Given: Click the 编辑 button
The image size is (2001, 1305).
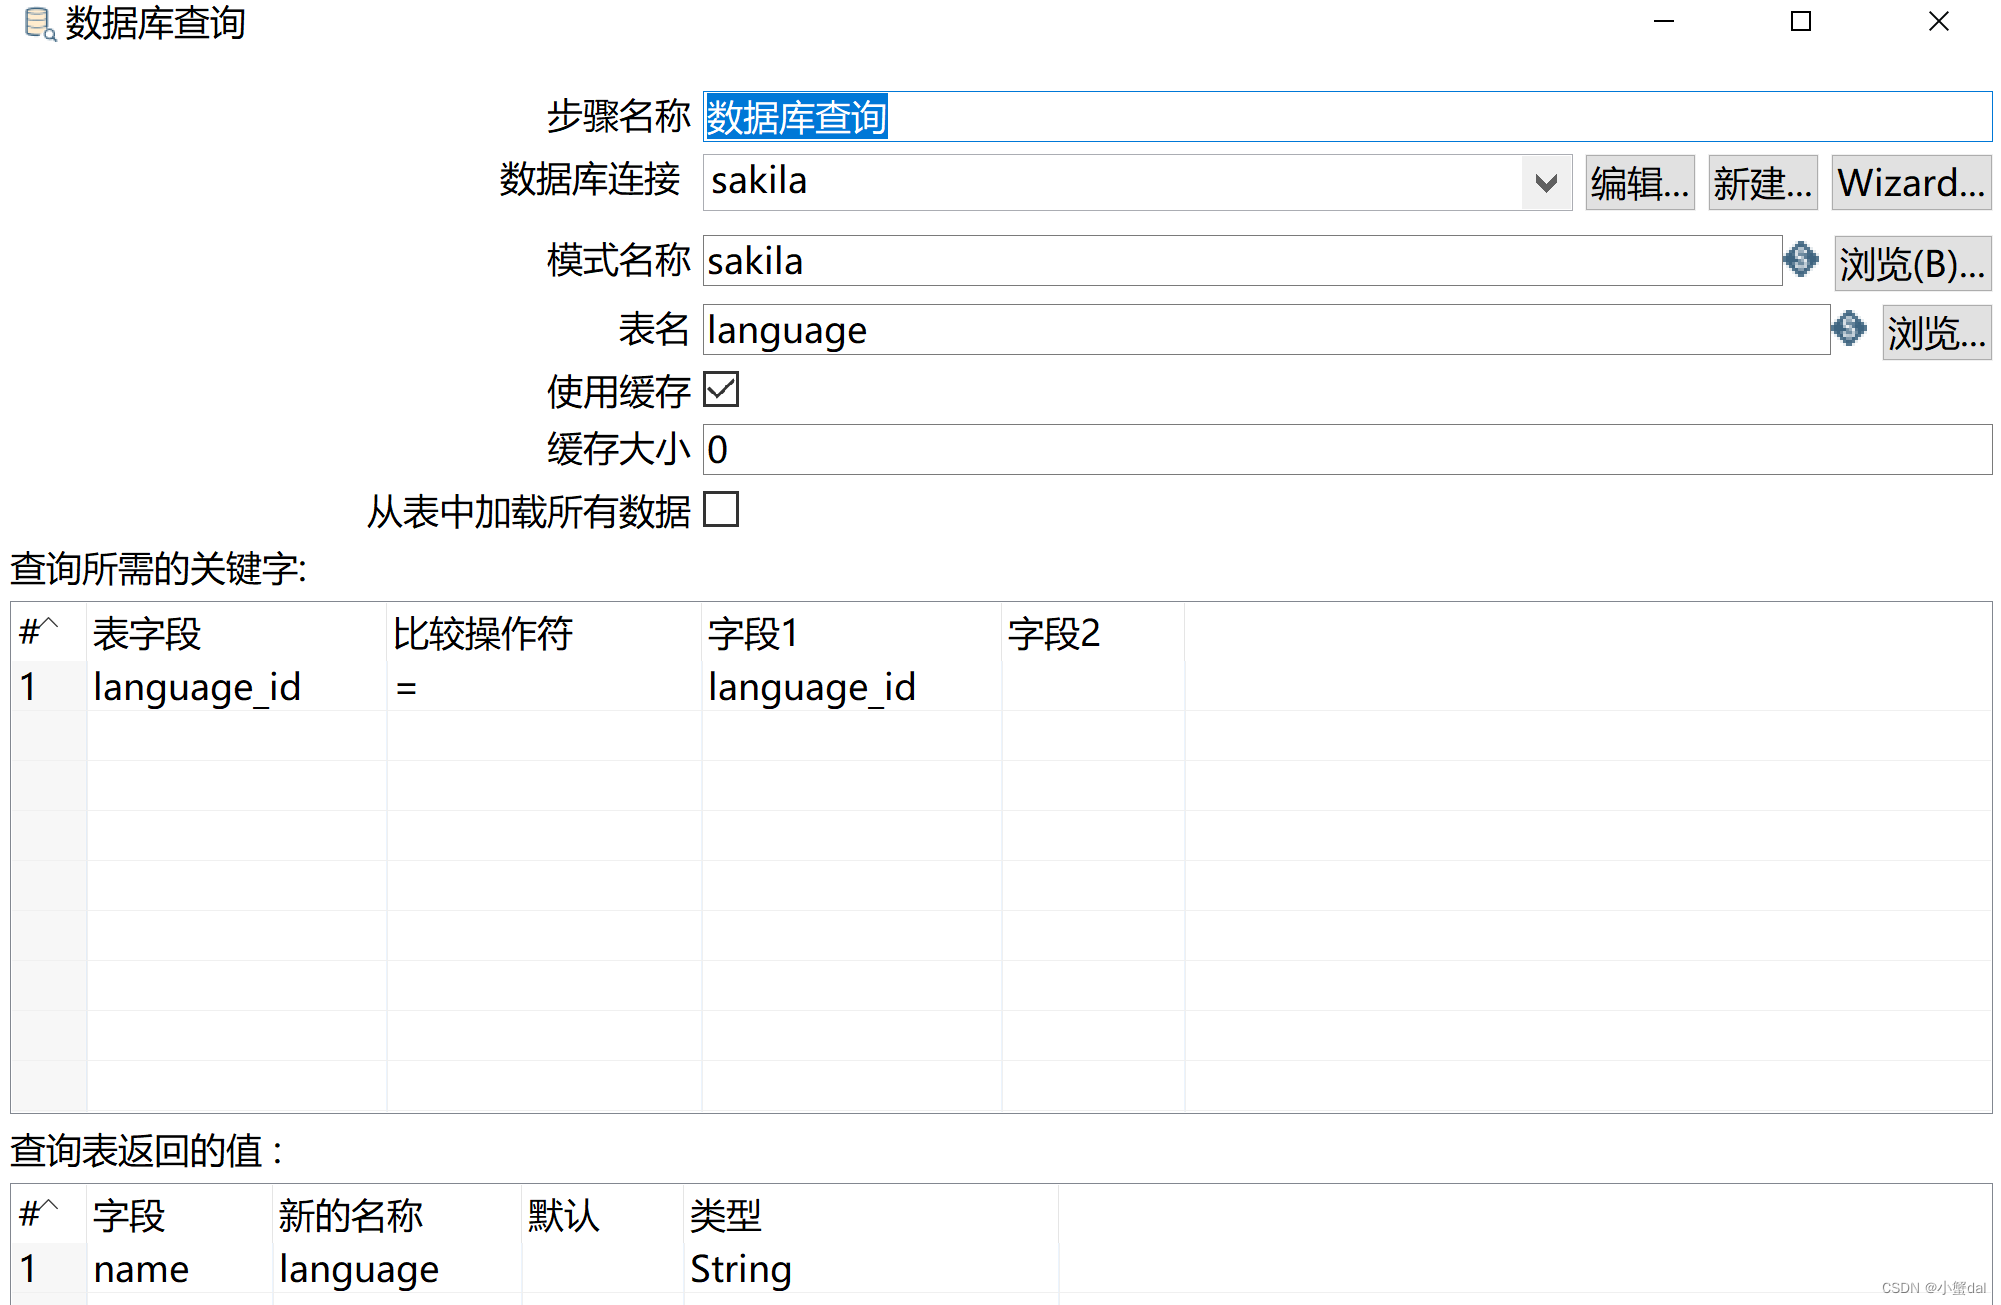Looking at the screenshot, I should coord(1639,182).
